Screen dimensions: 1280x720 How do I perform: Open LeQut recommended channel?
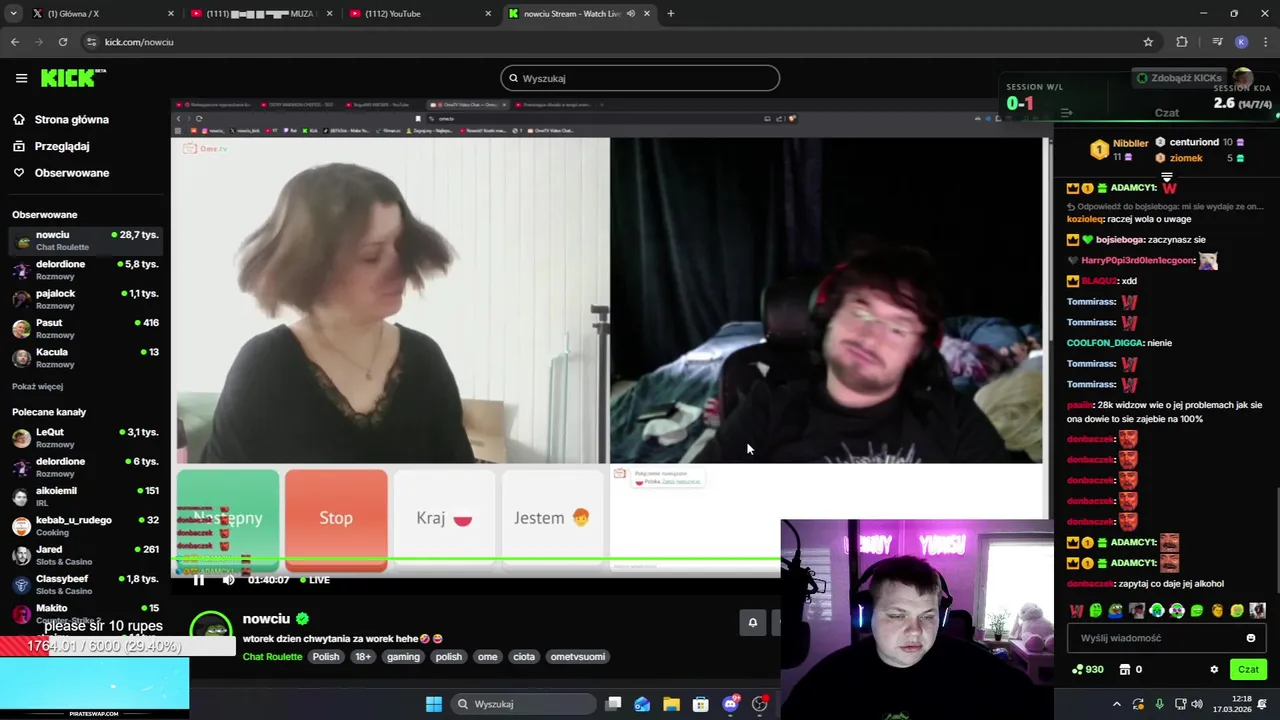tap(85, 437)
